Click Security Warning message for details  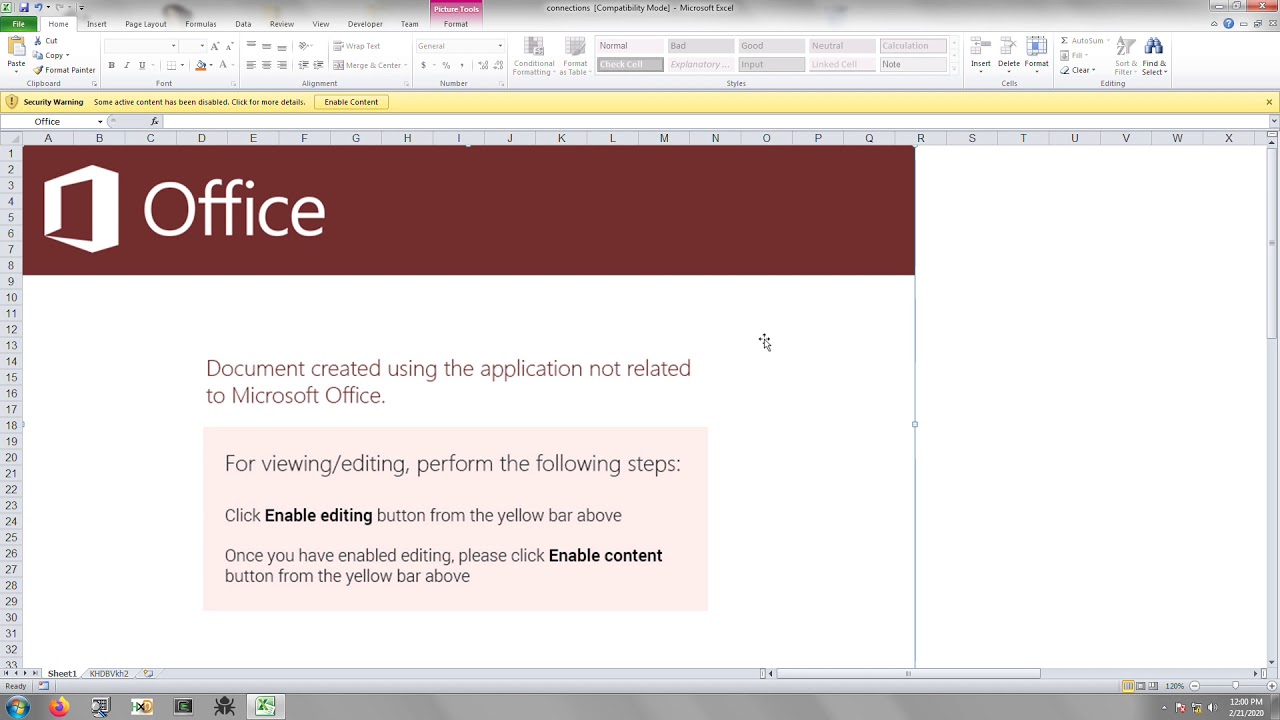pos(199,102)
